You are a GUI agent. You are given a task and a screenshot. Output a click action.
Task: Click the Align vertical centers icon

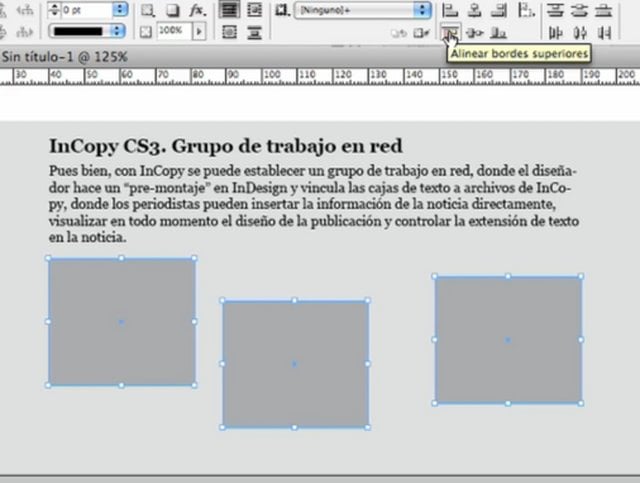(474, 33)
